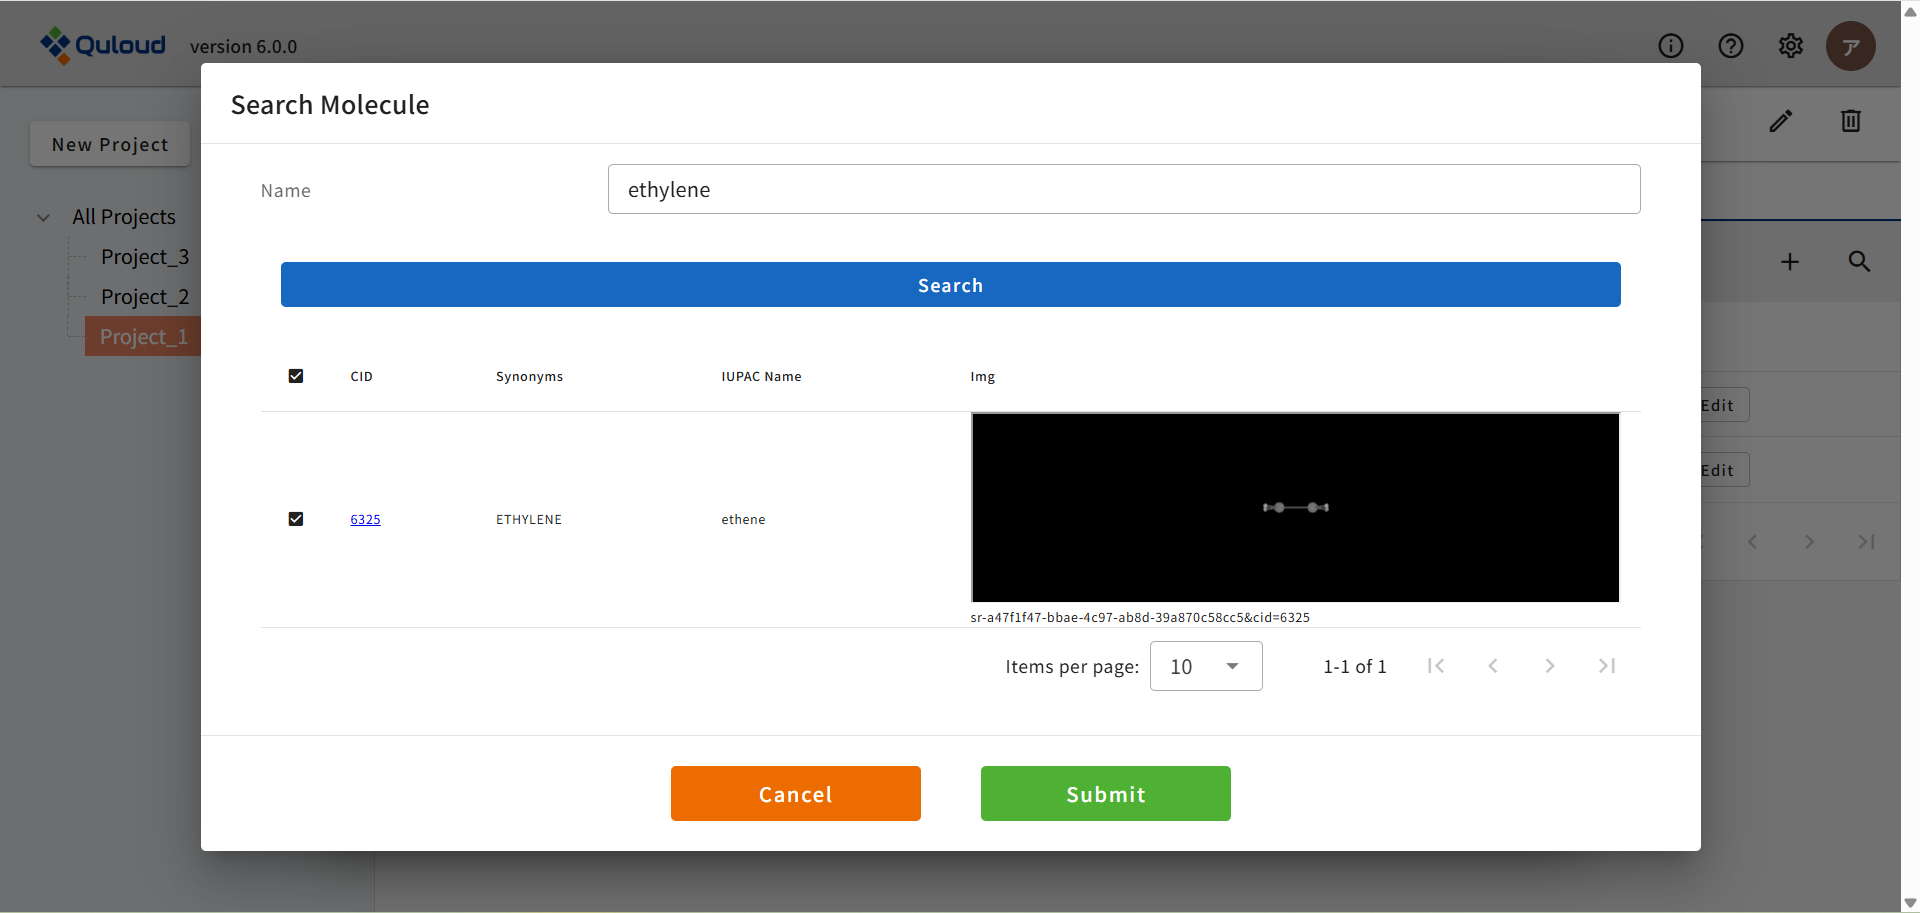The height and width of the screenshot is (913, 1920).
Task: Toggle the select-all checkbox in table header
Action: [x=296, y=376]
